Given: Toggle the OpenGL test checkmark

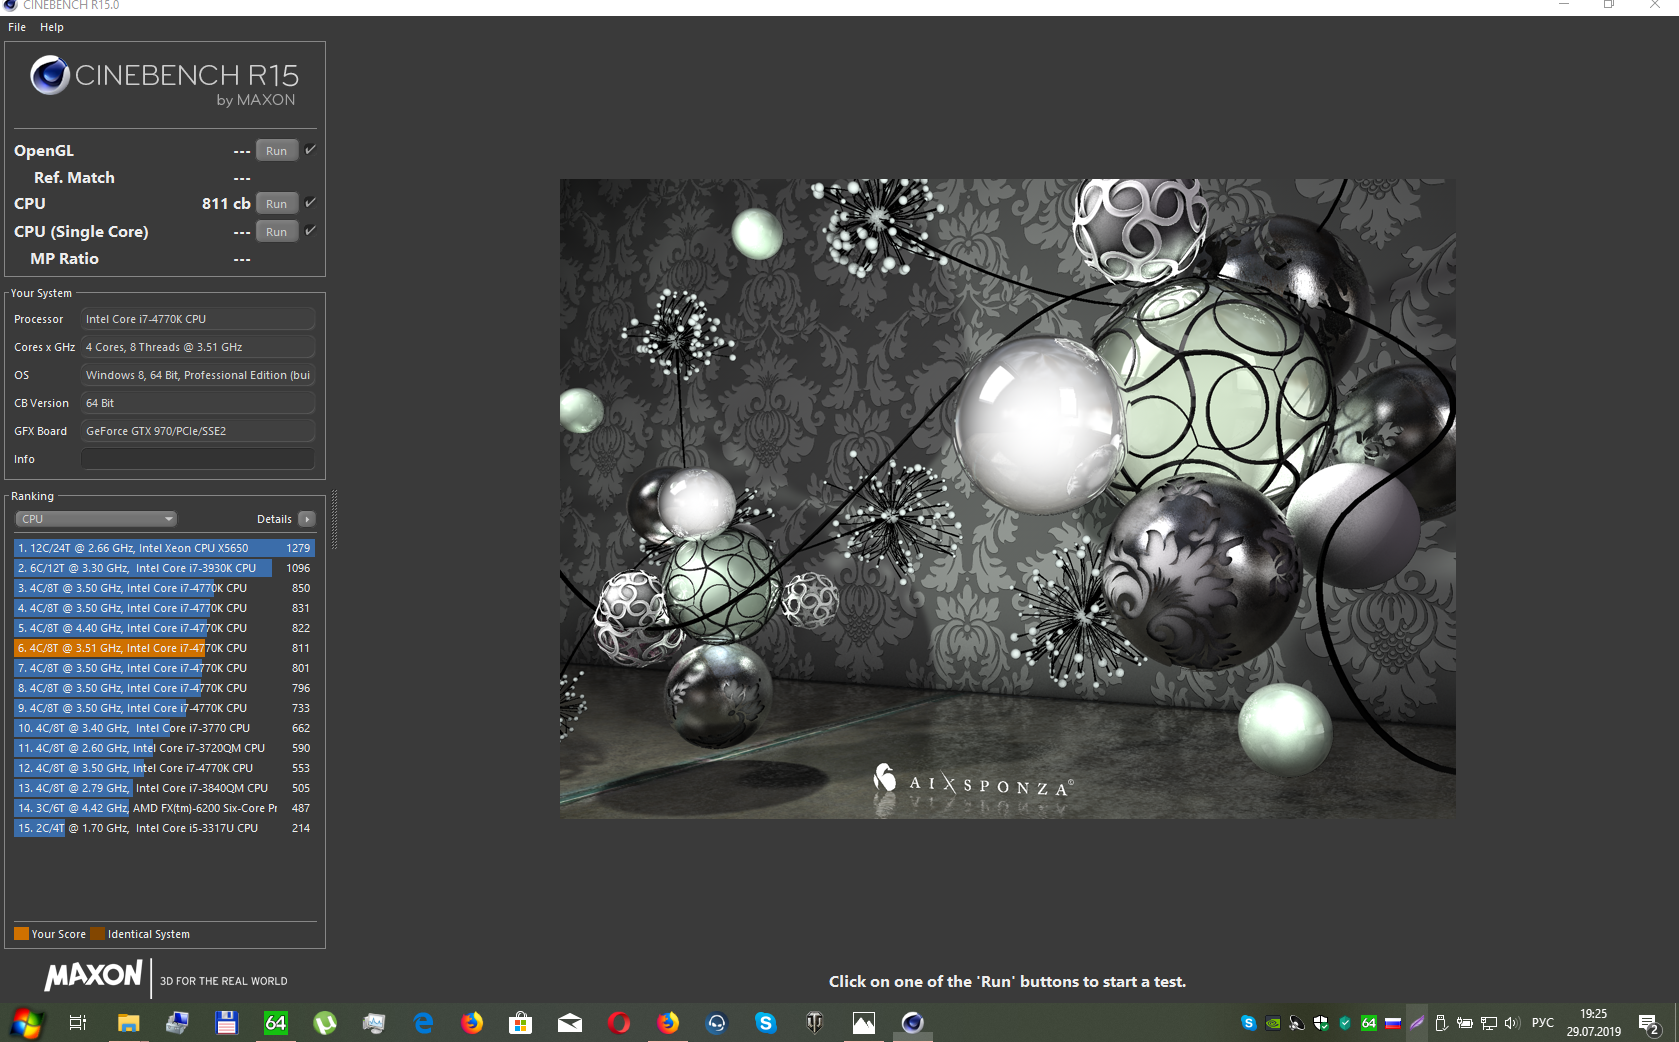Looking at the screenshot, I should [x=310, y=150].
